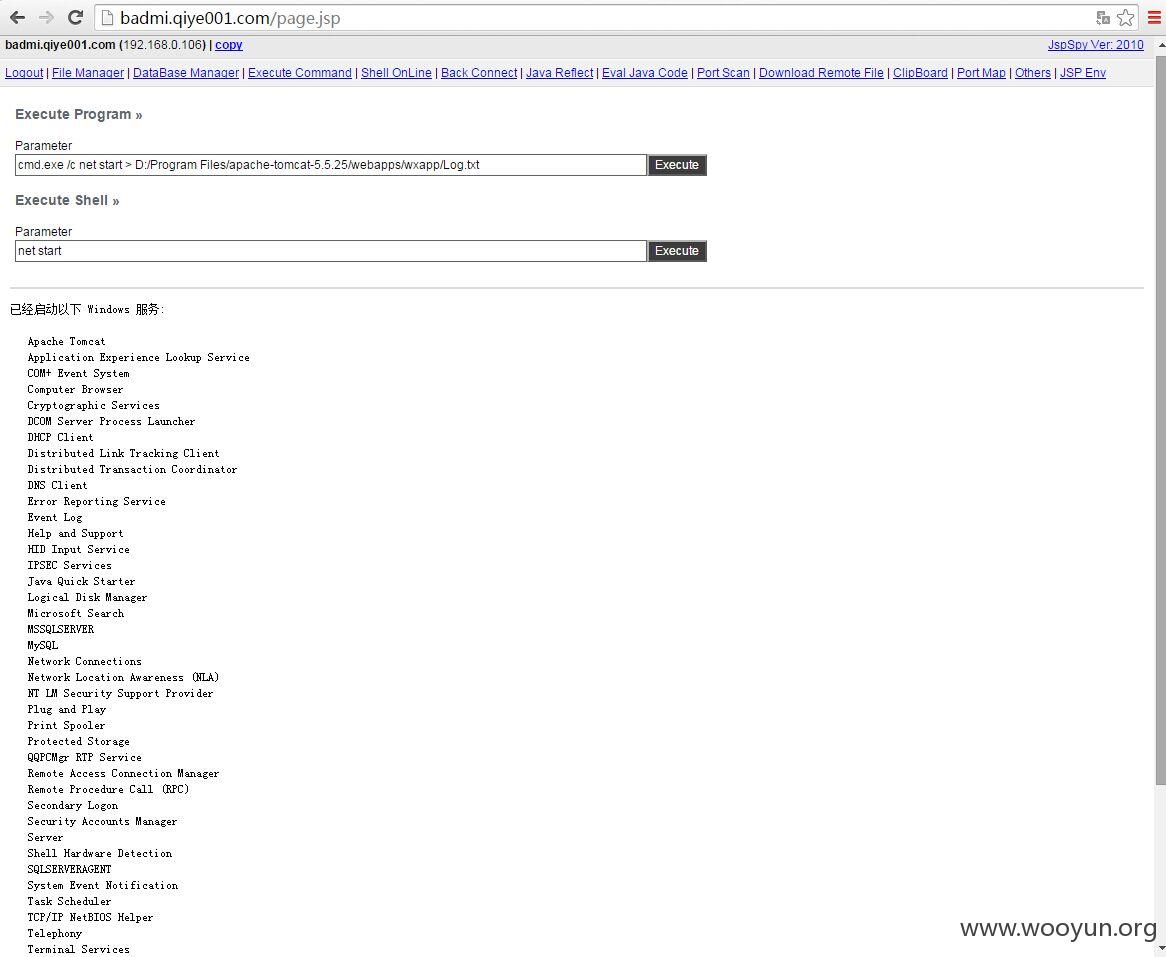The image size is (1166, 957).
Task: Click the page vertical scrollbar thumb
Action: (1160, 420)
